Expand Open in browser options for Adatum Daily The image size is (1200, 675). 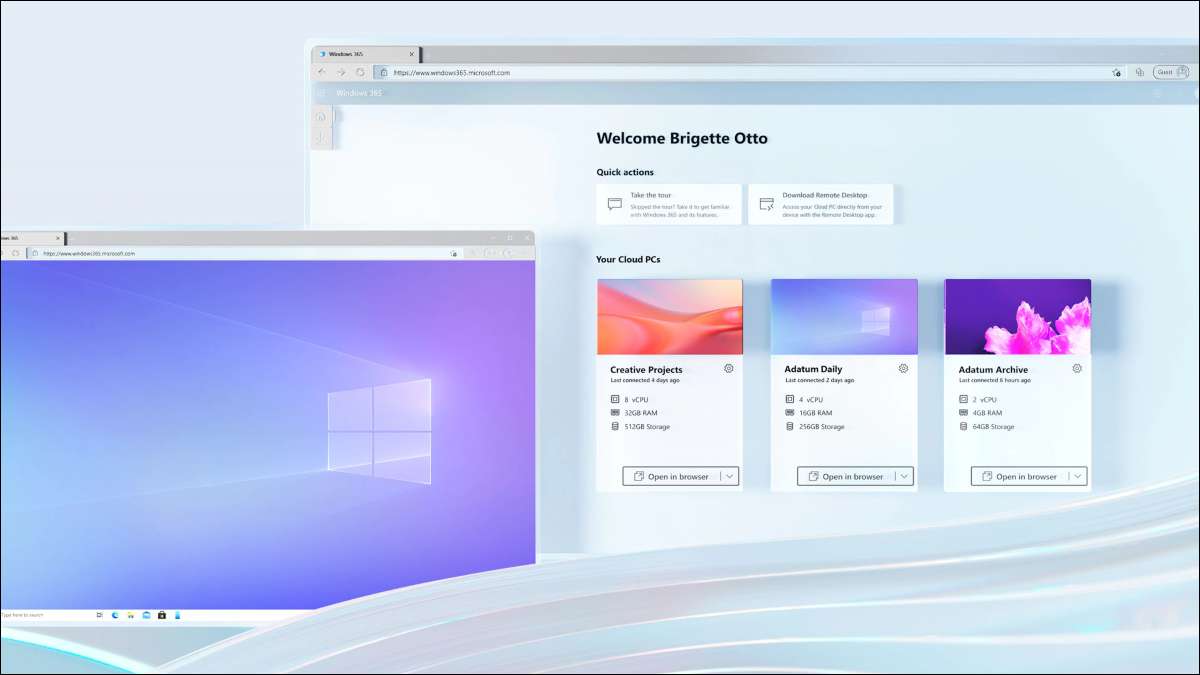click(904, 477)
